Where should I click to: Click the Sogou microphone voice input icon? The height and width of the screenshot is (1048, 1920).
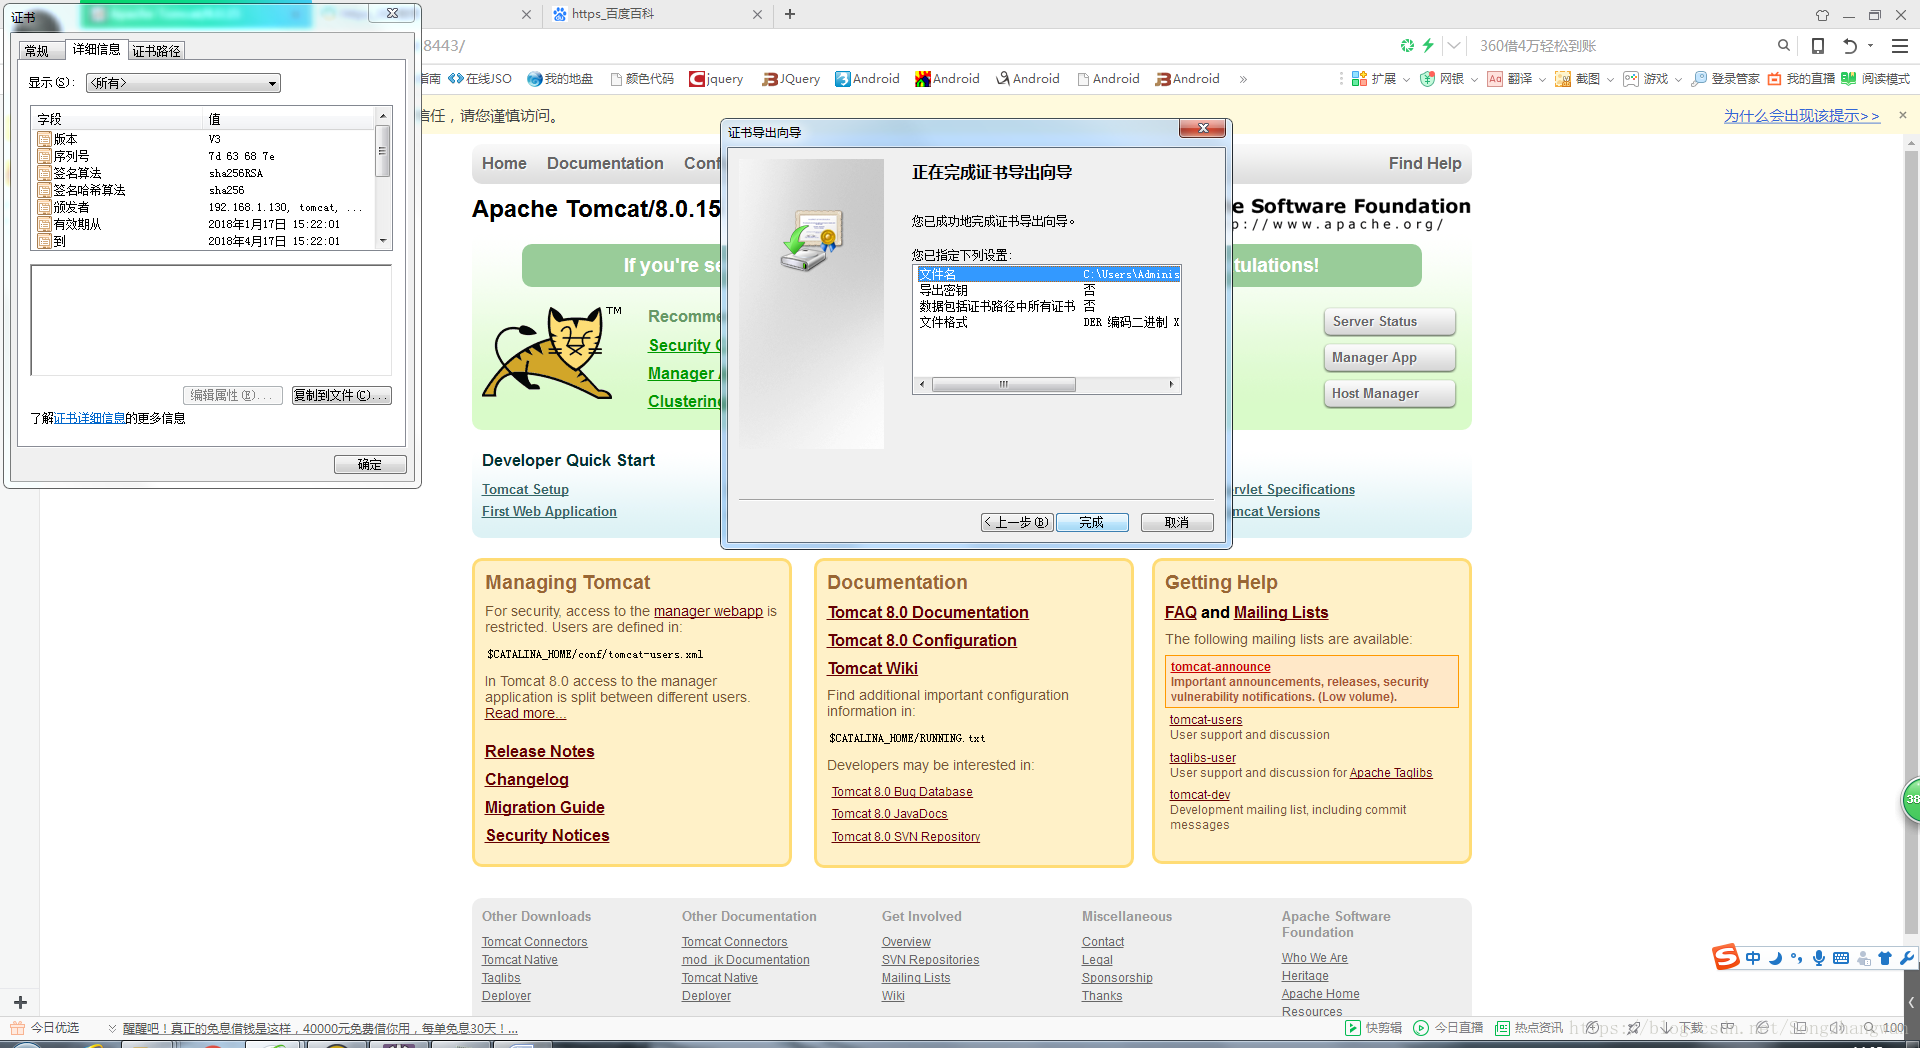pyautogui.click(x=1819, y=958)
